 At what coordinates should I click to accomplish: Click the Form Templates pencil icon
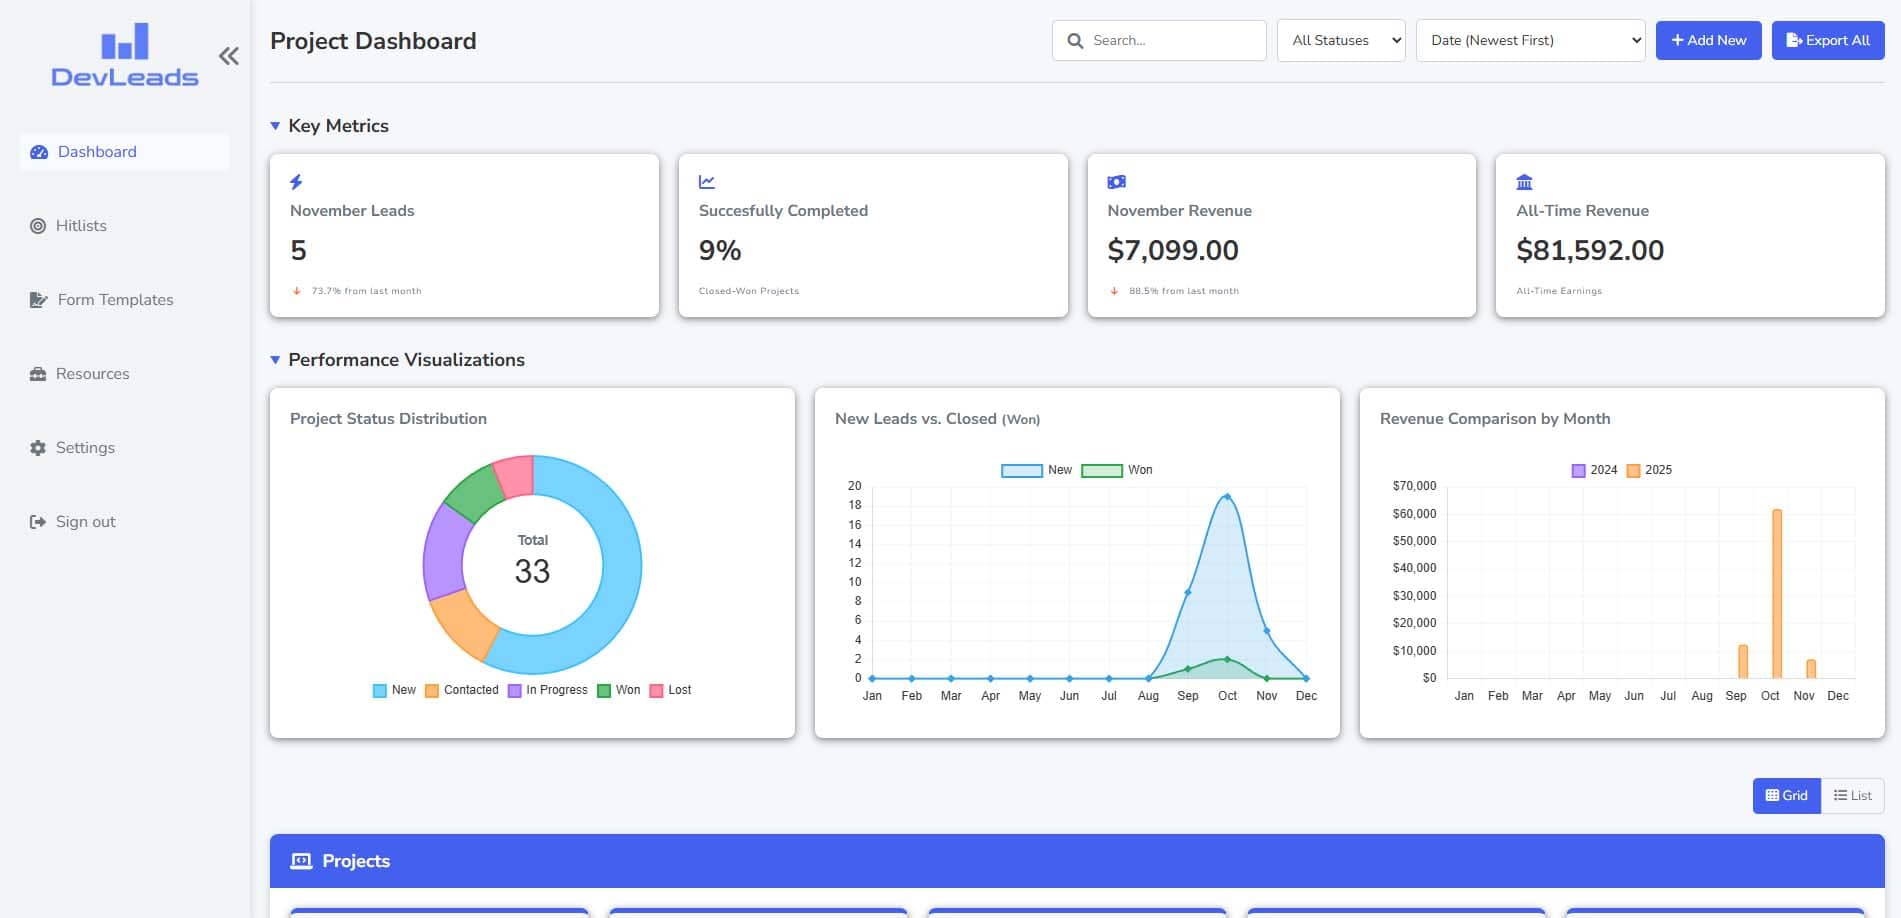pyautogui.click(x=39, y=300)
